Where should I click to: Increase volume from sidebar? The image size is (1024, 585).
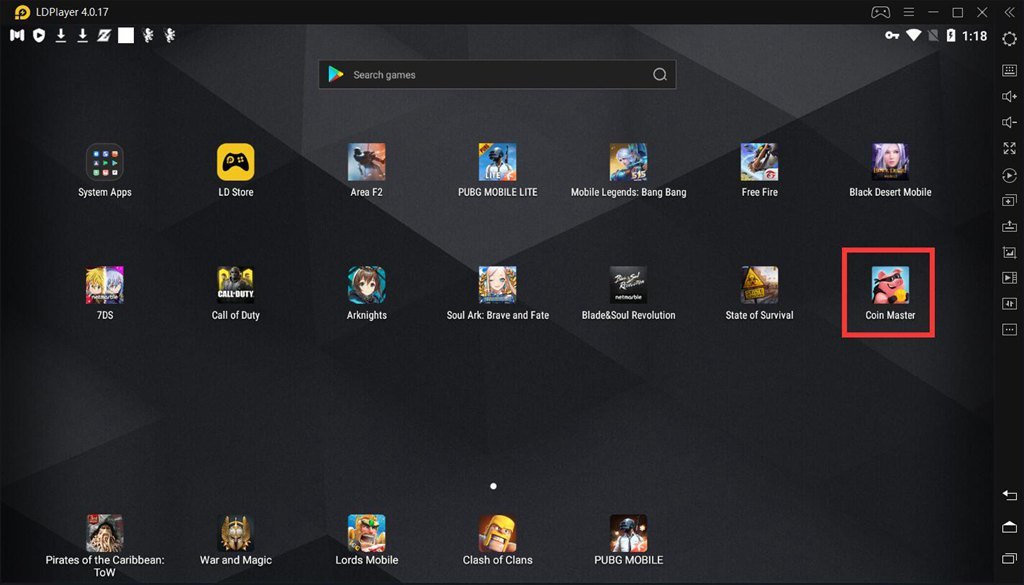(1009, 96)
